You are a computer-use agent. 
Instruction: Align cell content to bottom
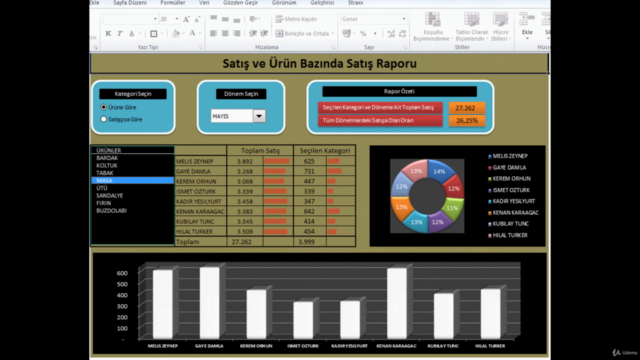(x=236, y=19)
